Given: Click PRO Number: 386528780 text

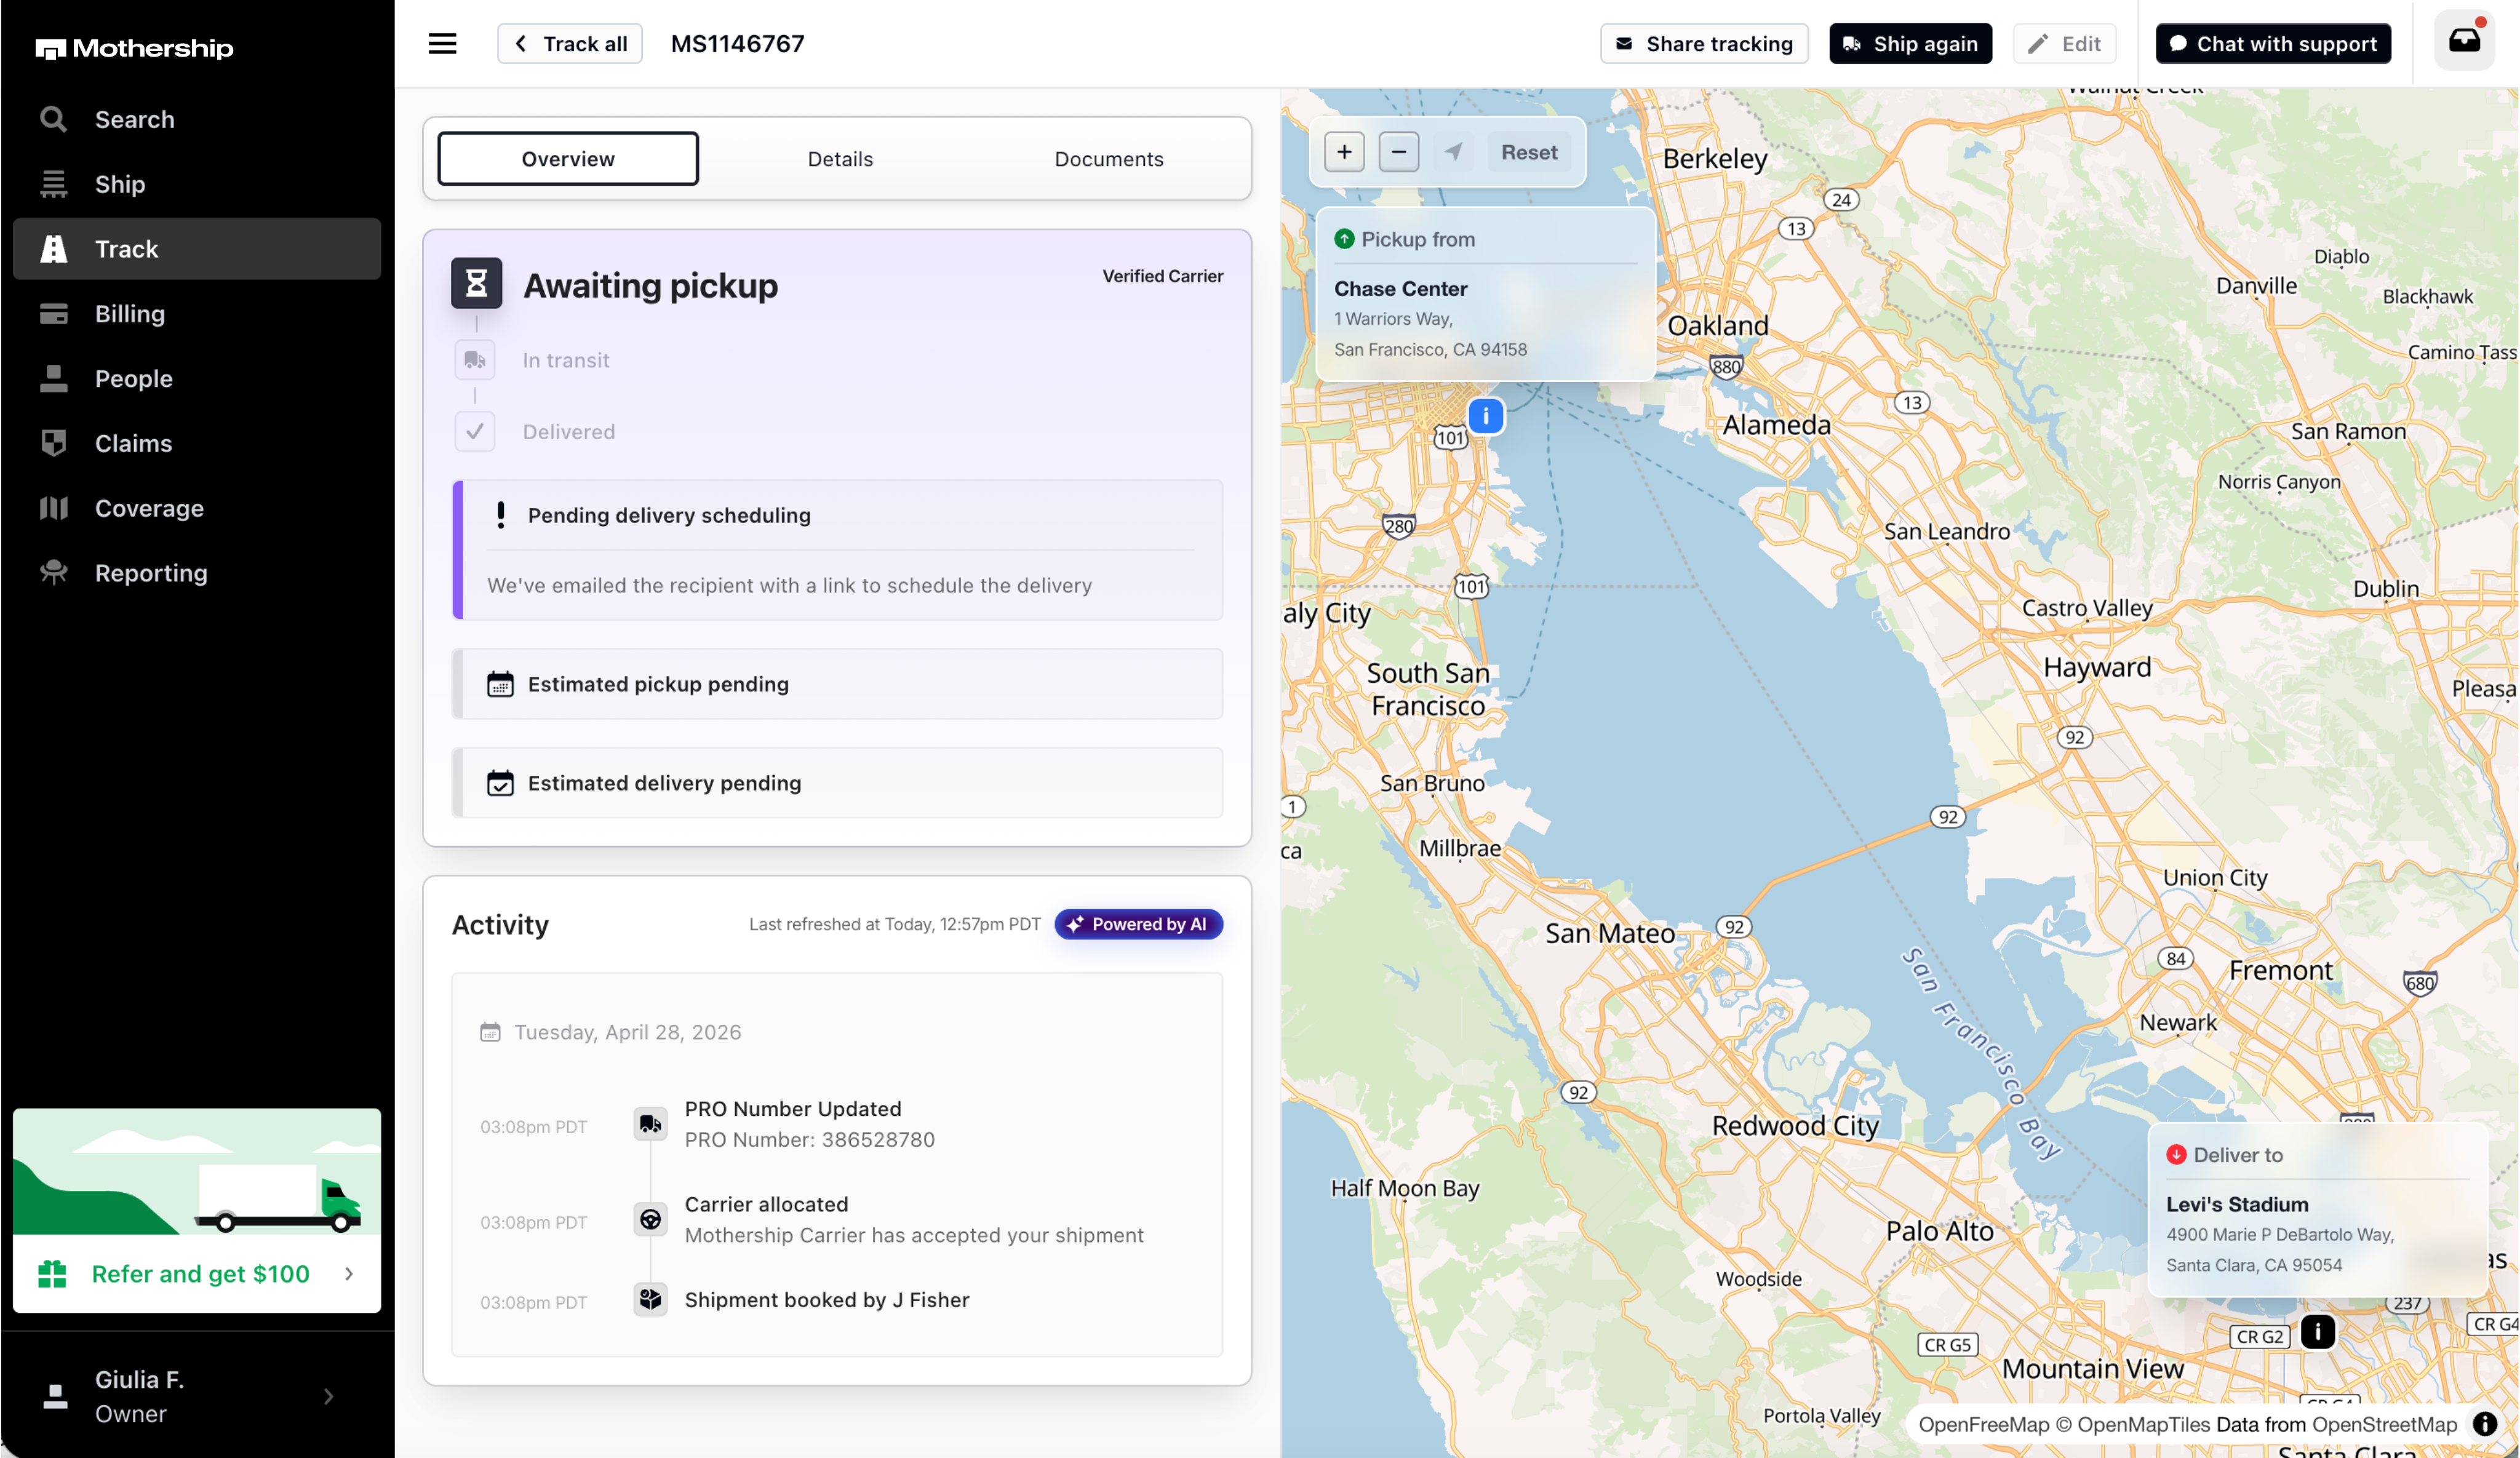Looking at the screenshot, I should (x=809, y=1140).
